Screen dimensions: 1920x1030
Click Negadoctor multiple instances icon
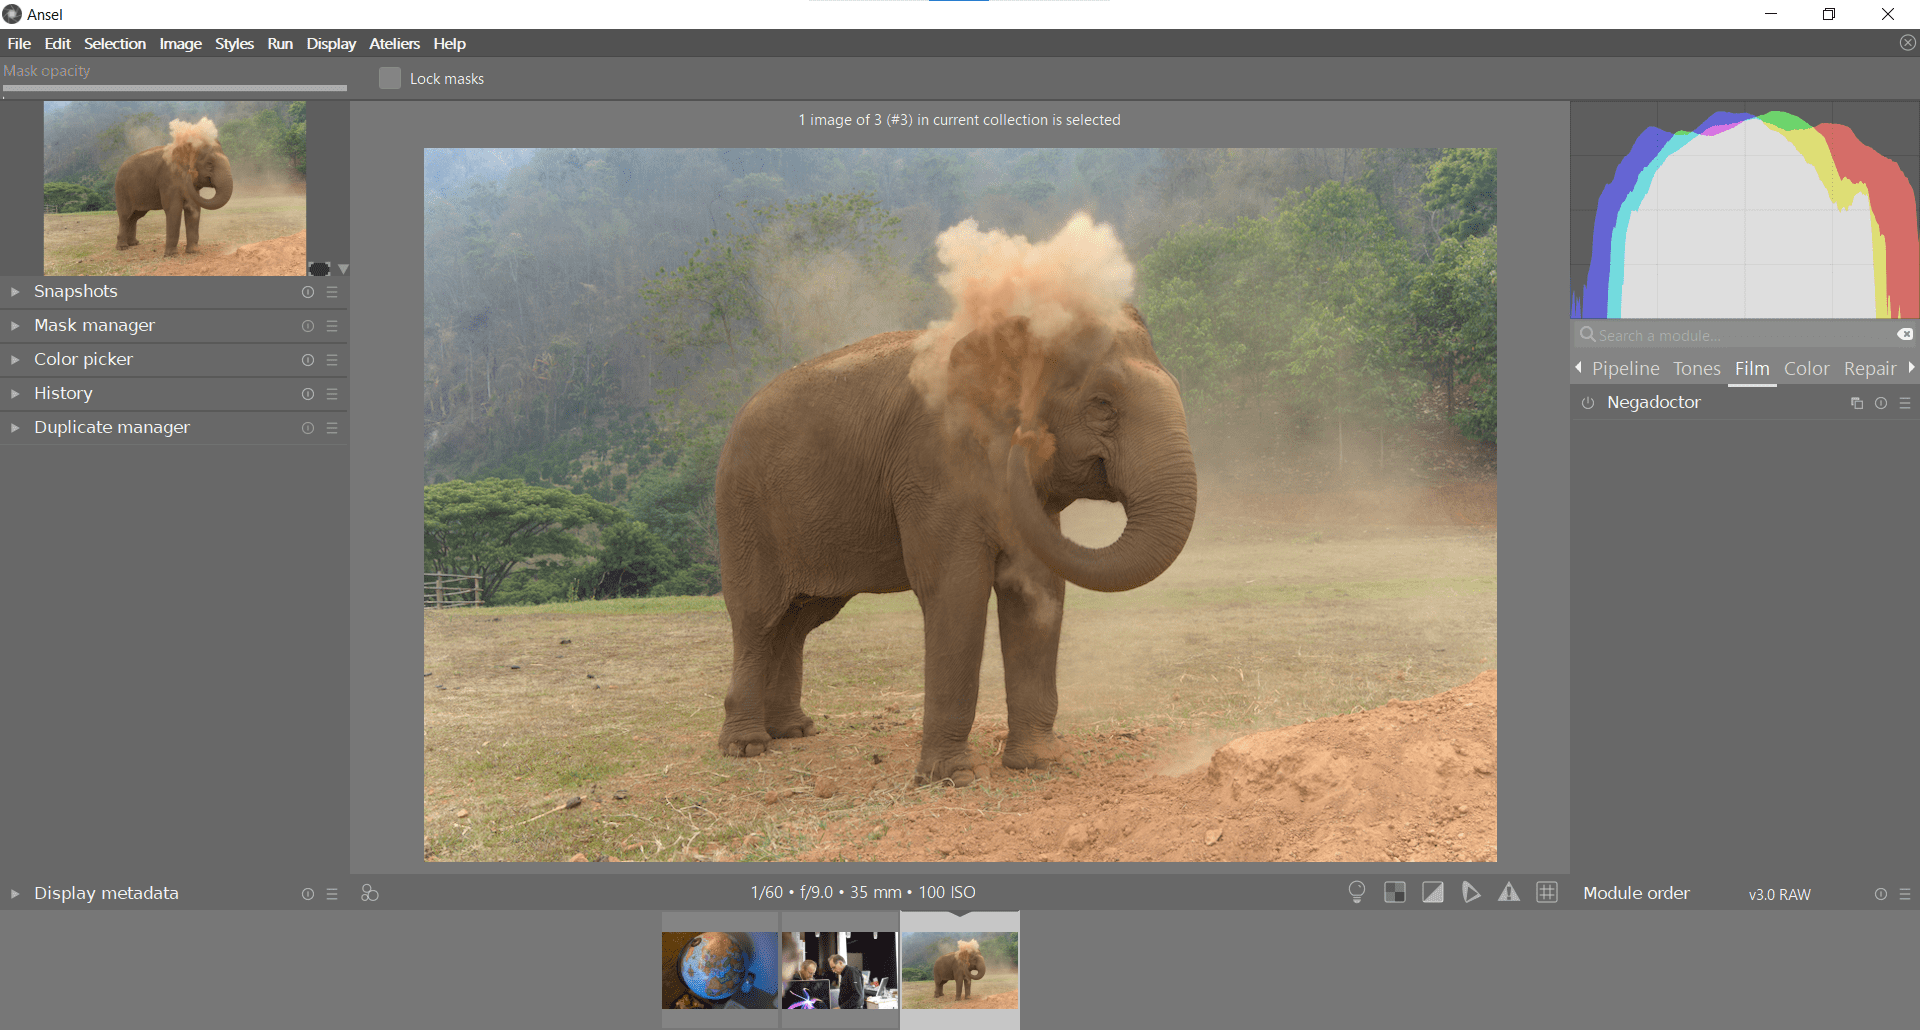[x=1857, y=403]
